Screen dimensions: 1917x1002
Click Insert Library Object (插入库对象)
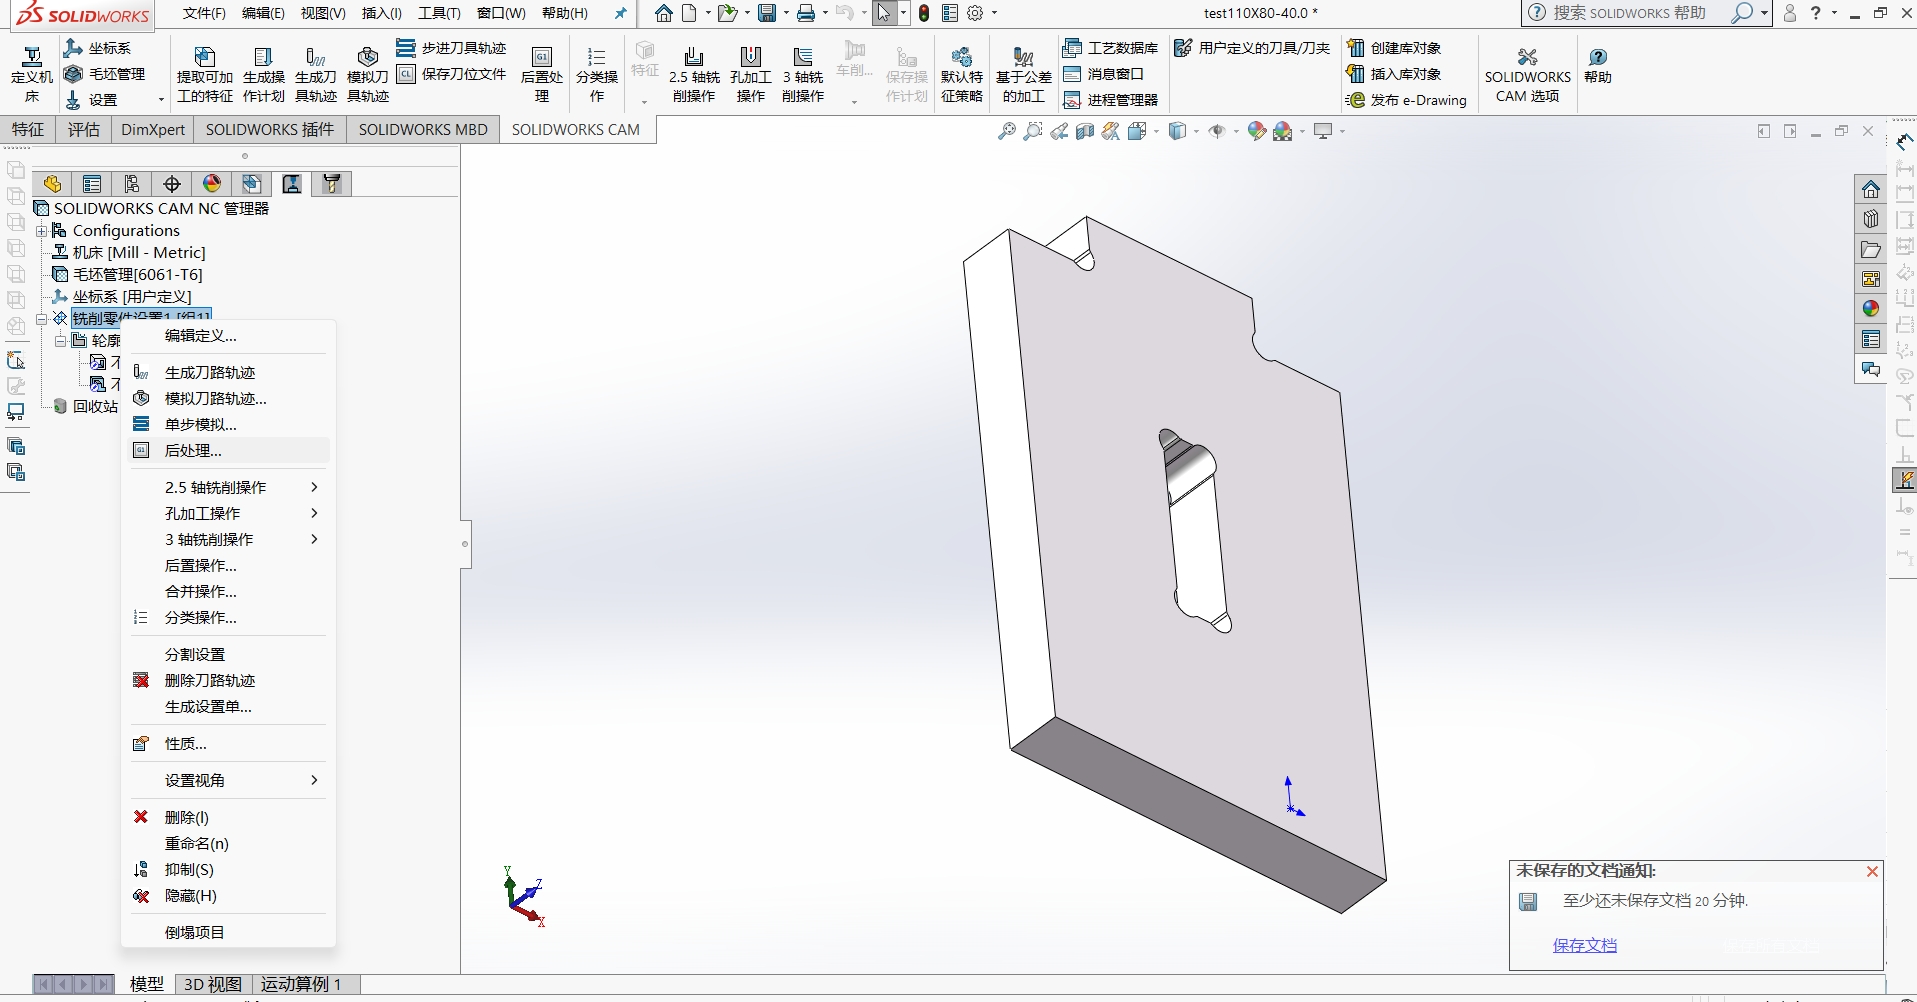coord(1394,74)
